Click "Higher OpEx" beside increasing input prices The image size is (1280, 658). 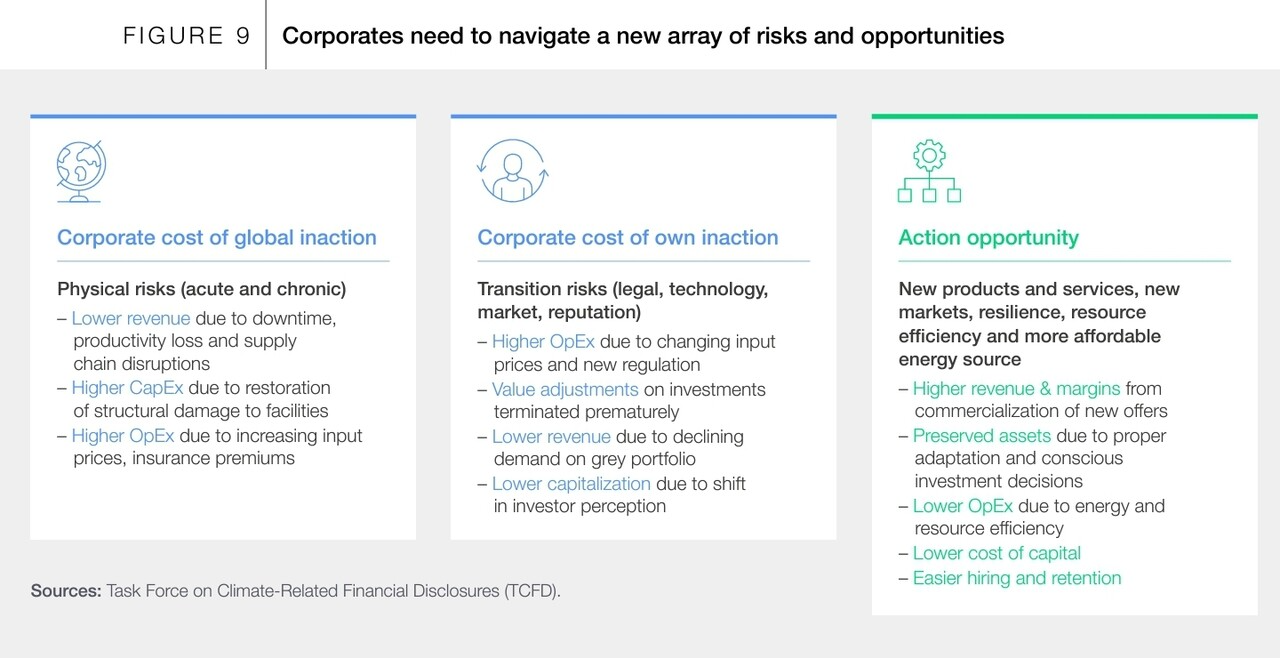tap(123, 436)
